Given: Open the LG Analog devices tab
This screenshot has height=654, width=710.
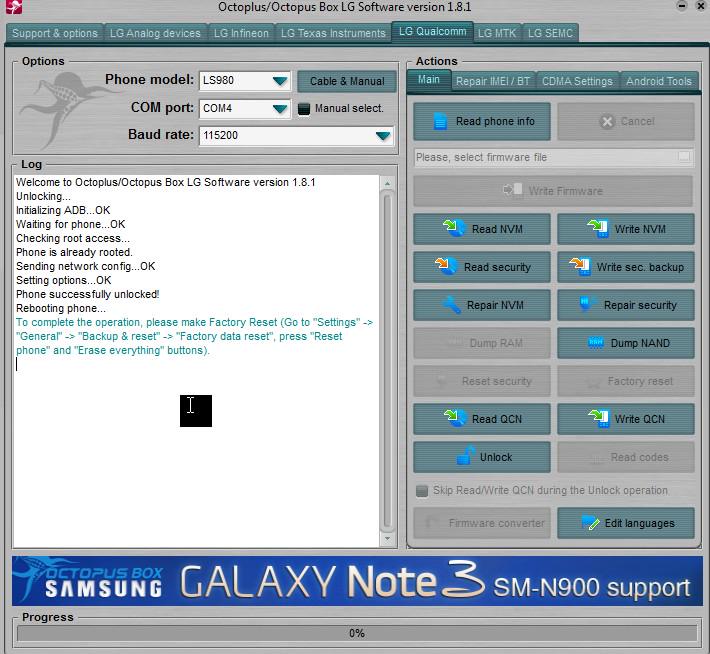Looking at the screenshot, I should pos(155,33).
